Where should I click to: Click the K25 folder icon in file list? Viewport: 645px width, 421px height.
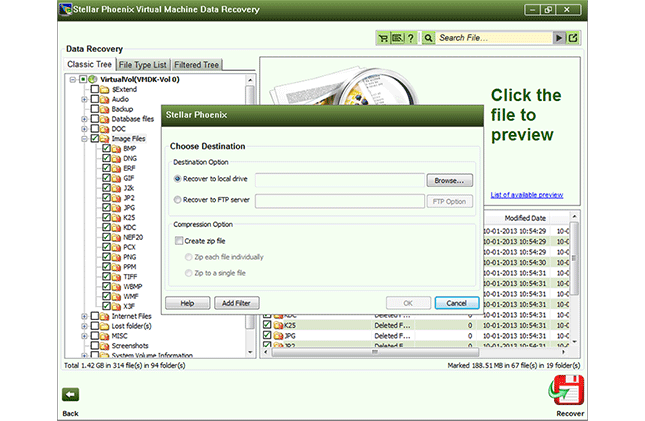[278, 325]
